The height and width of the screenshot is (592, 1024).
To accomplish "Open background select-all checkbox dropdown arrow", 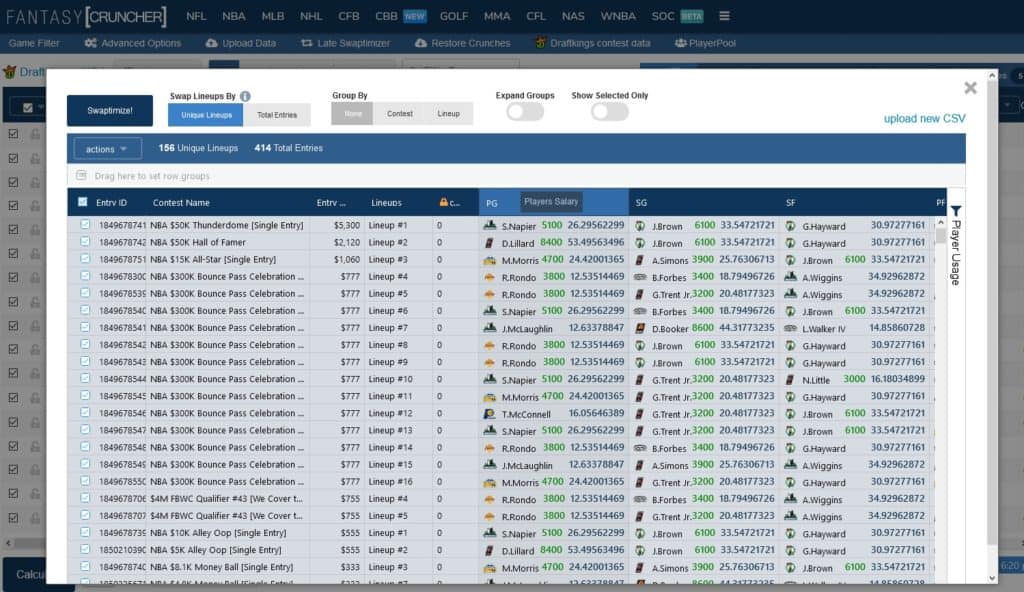I will pos(41,107).
